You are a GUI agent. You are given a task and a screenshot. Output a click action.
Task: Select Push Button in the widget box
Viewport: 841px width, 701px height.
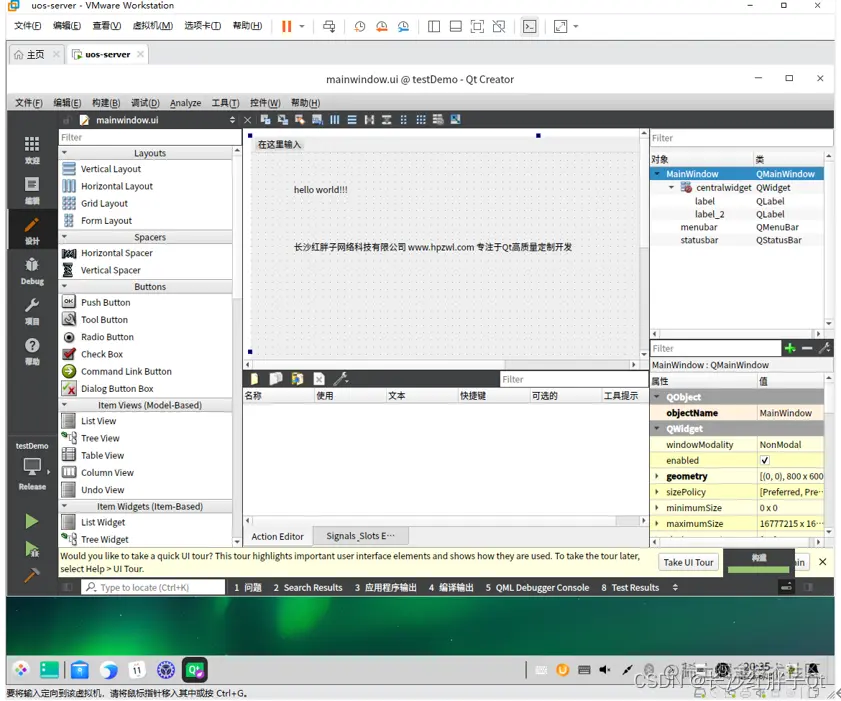(105, 302)
